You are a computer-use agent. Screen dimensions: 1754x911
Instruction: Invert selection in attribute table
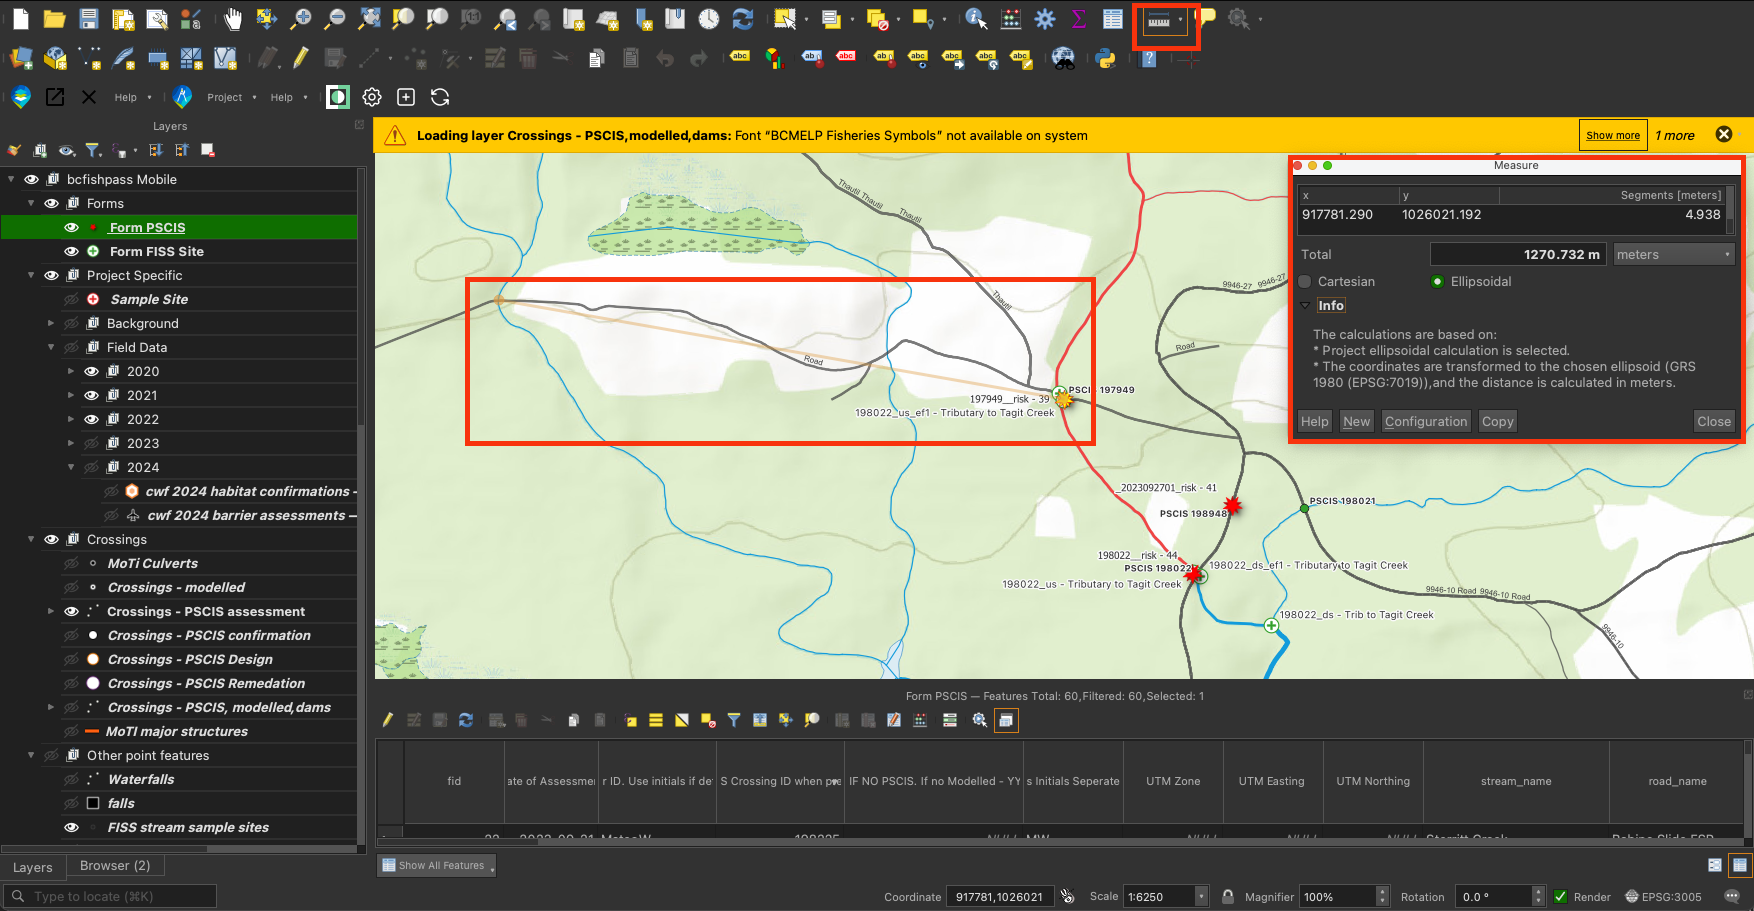tap(682, 720)
